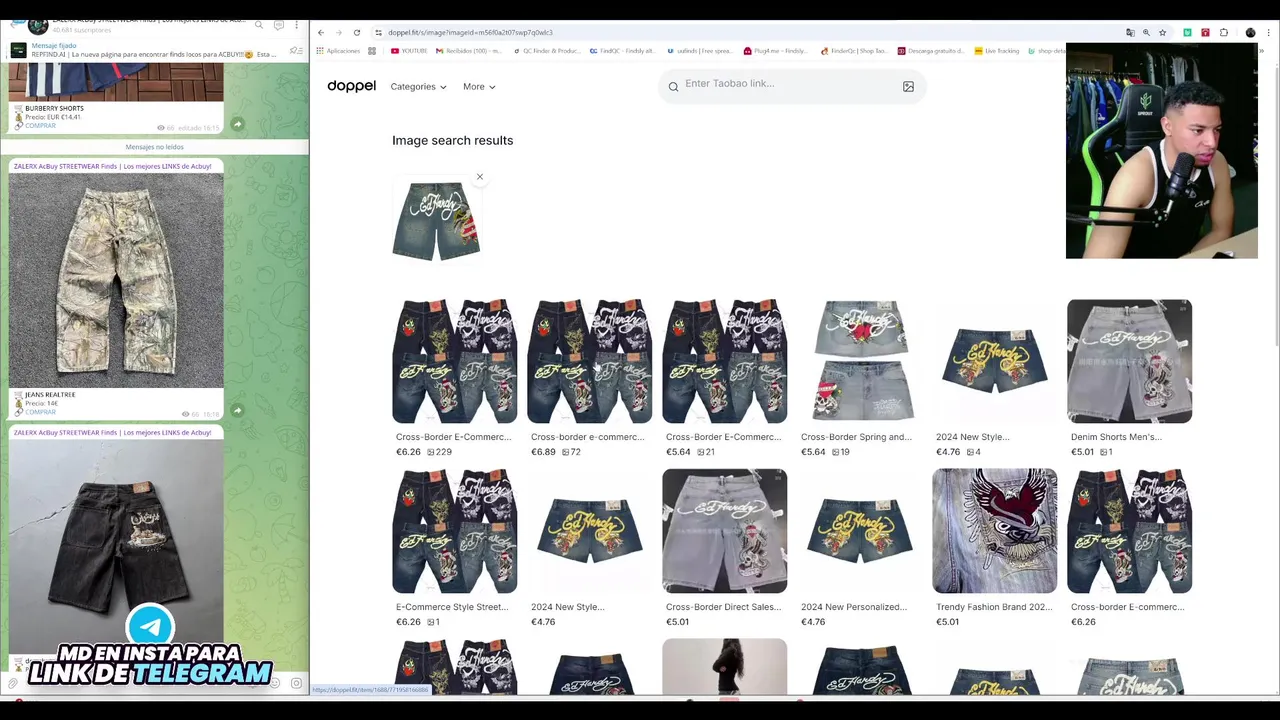
Task: Open image upload search icon in the doppel search box
Action: tap(908, 87)
